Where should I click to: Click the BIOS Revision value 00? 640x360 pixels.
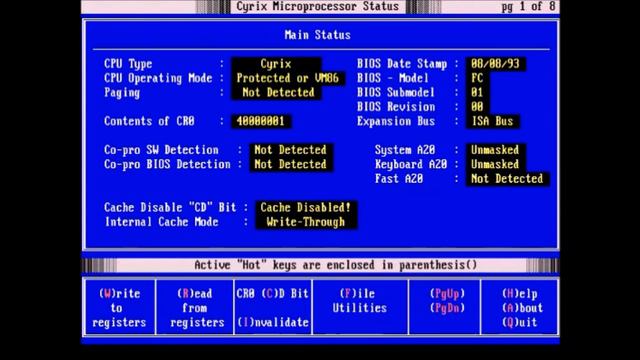pos(477,107)
